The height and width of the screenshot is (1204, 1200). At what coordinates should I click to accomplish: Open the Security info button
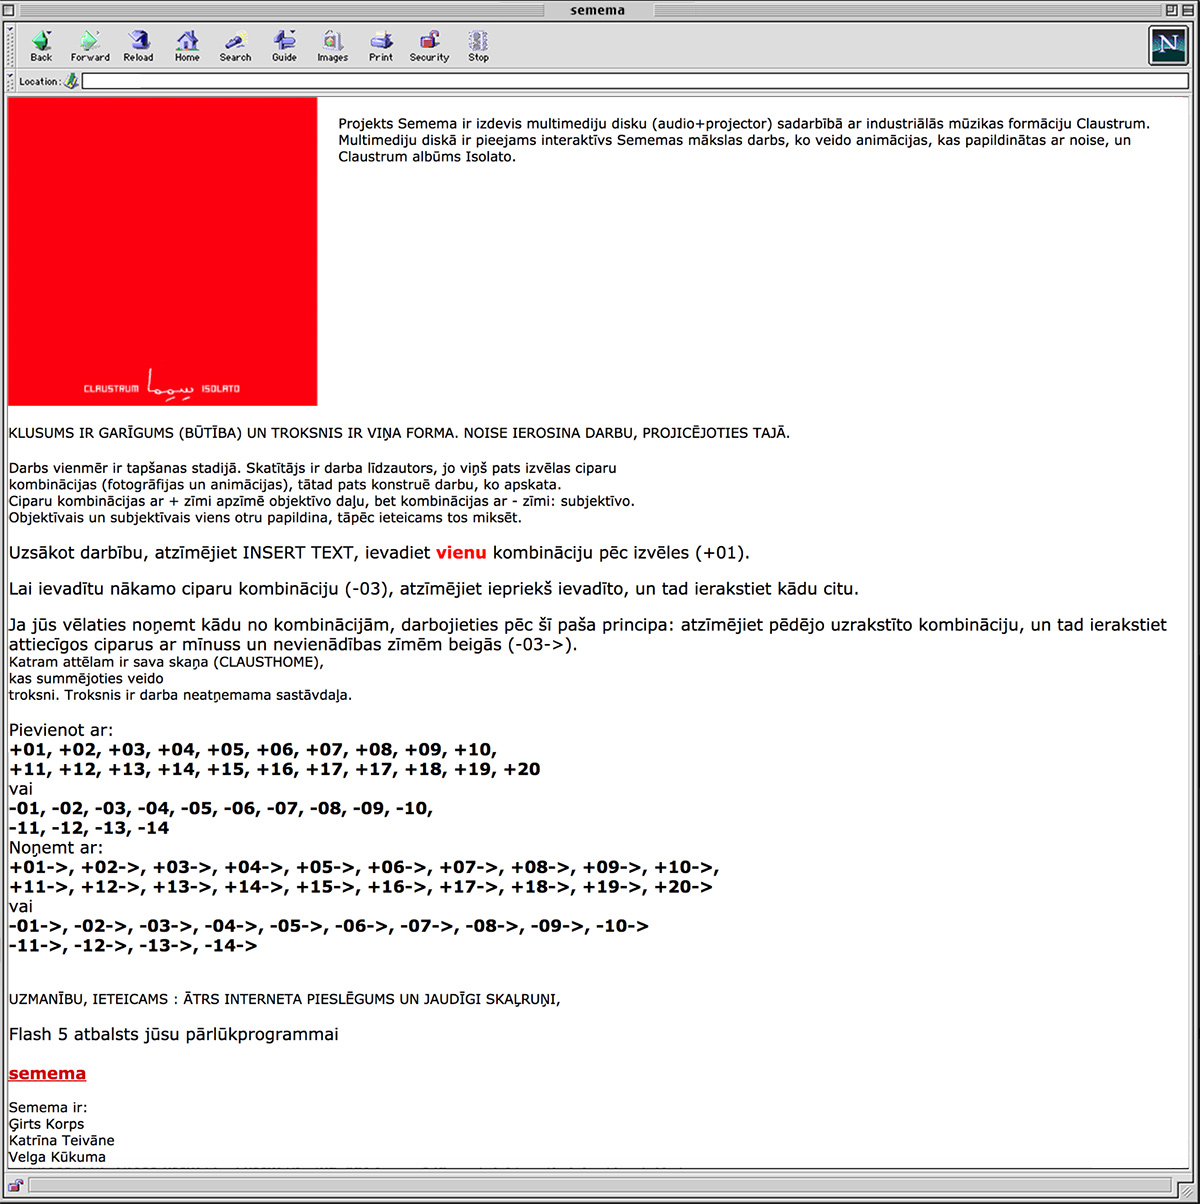(x=429, y=46)
